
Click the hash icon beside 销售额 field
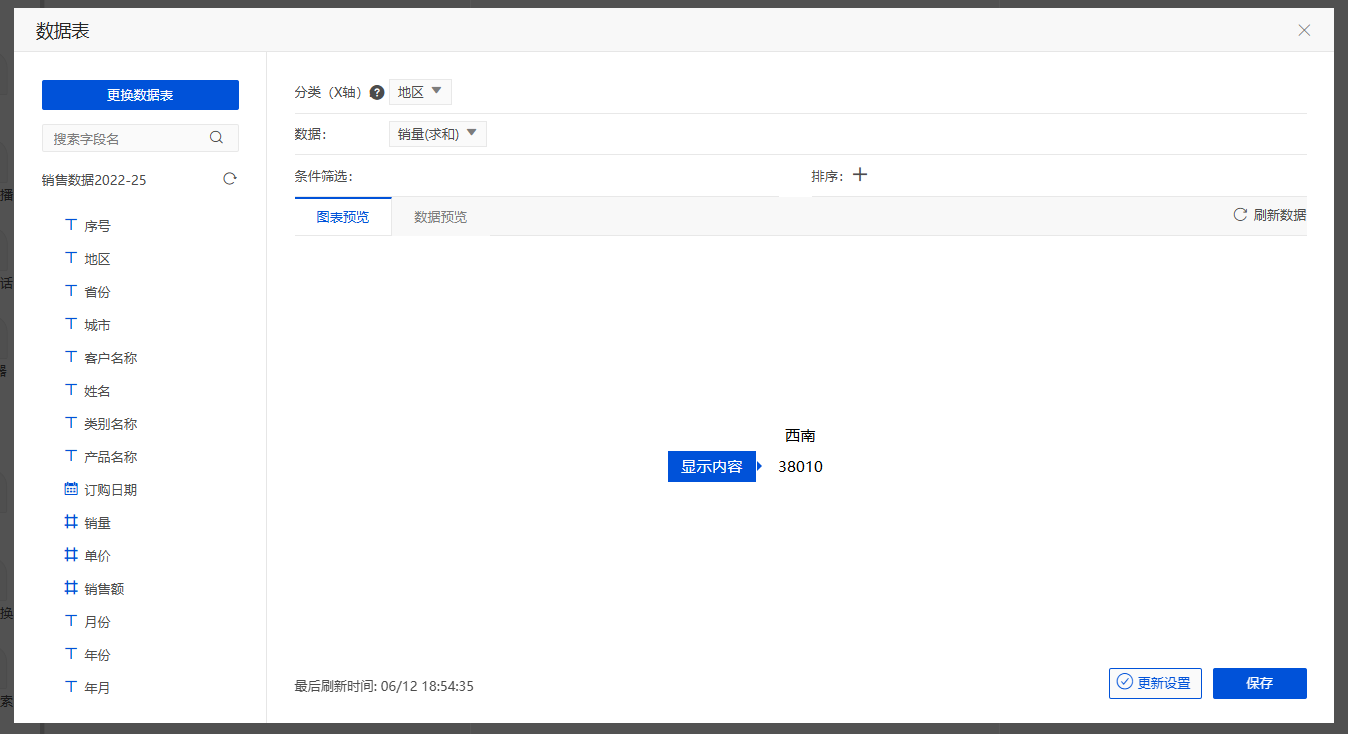pos(71,588)
